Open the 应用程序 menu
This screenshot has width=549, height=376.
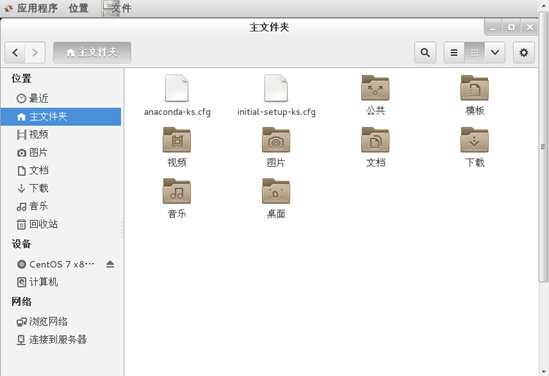(x=37, y=8)
